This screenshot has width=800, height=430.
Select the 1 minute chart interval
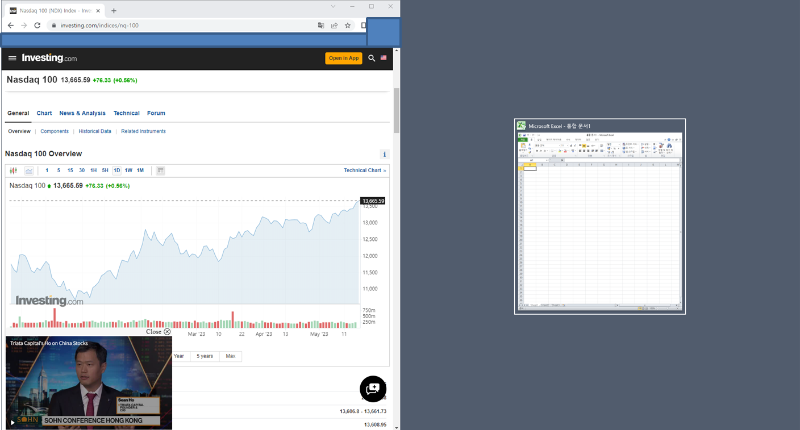click(47, 170)
